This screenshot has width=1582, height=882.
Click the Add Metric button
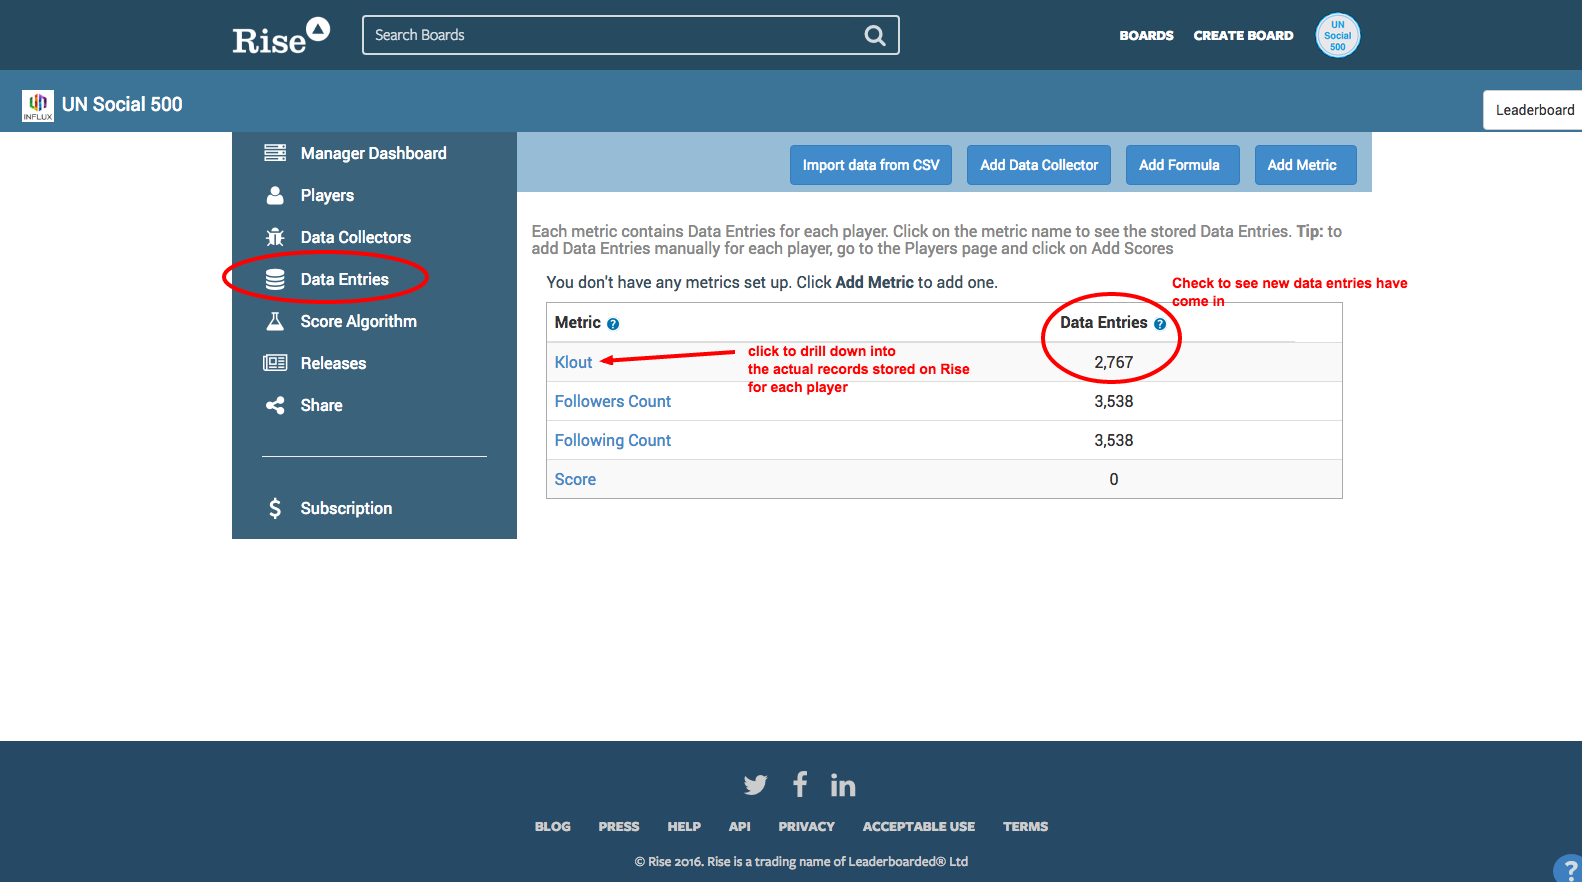point(1305,165)
